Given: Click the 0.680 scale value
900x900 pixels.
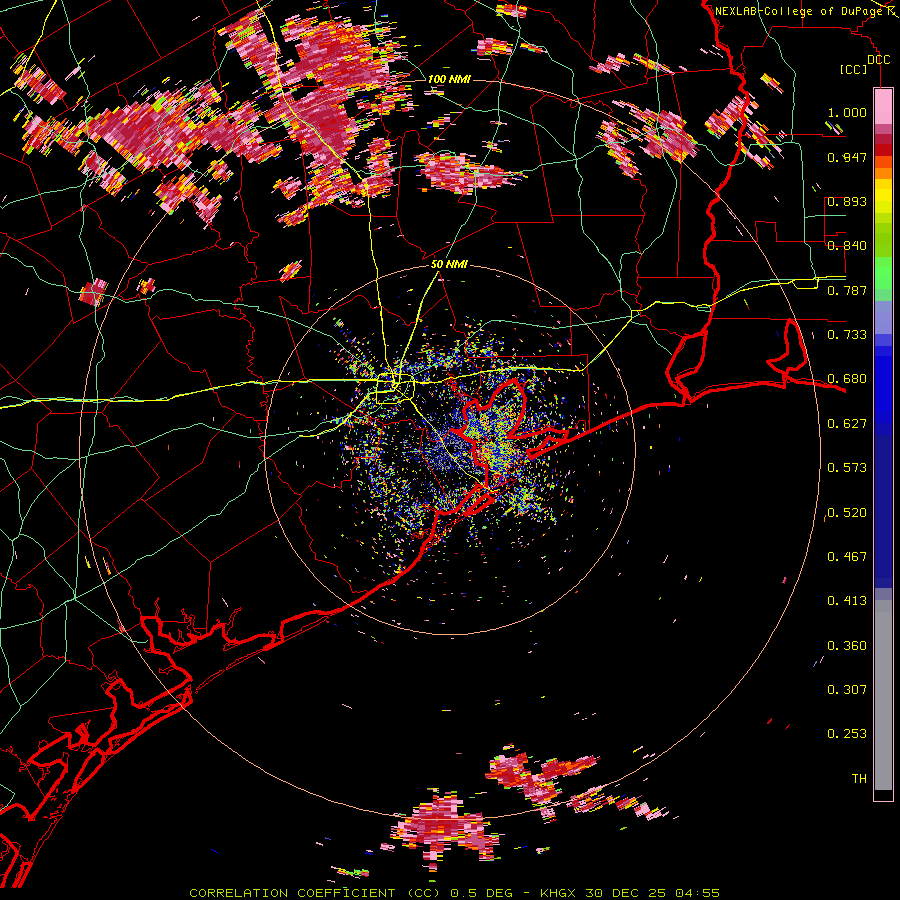Looking at the screenshot, I should coord(847,378).
